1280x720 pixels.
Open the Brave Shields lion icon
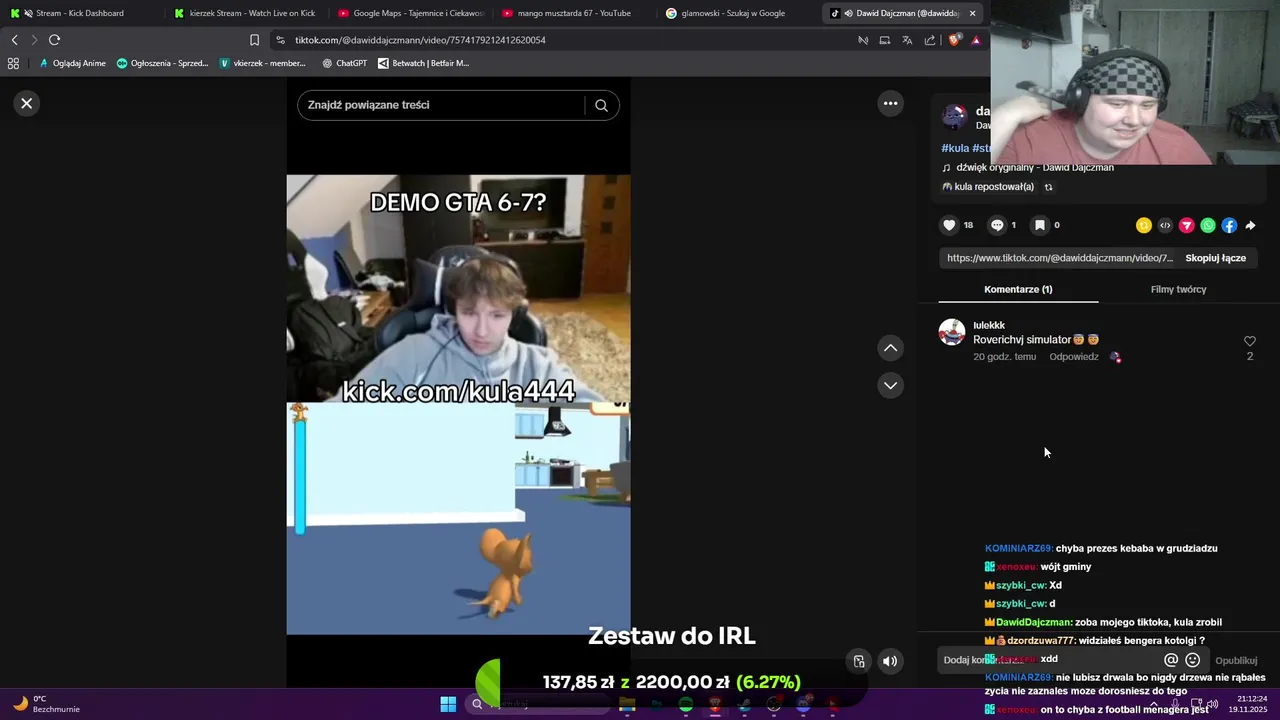[954, 40]
